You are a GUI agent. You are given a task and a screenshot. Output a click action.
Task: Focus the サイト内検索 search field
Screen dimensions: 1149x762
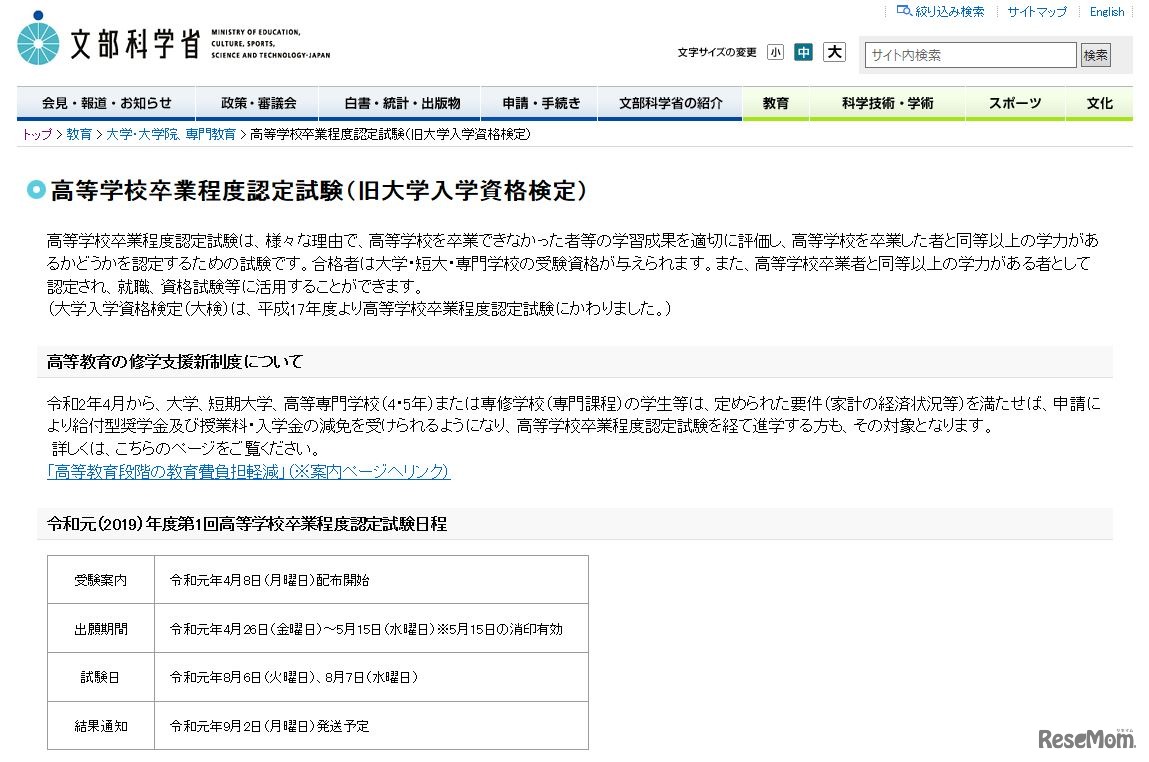tap(970, 55)
